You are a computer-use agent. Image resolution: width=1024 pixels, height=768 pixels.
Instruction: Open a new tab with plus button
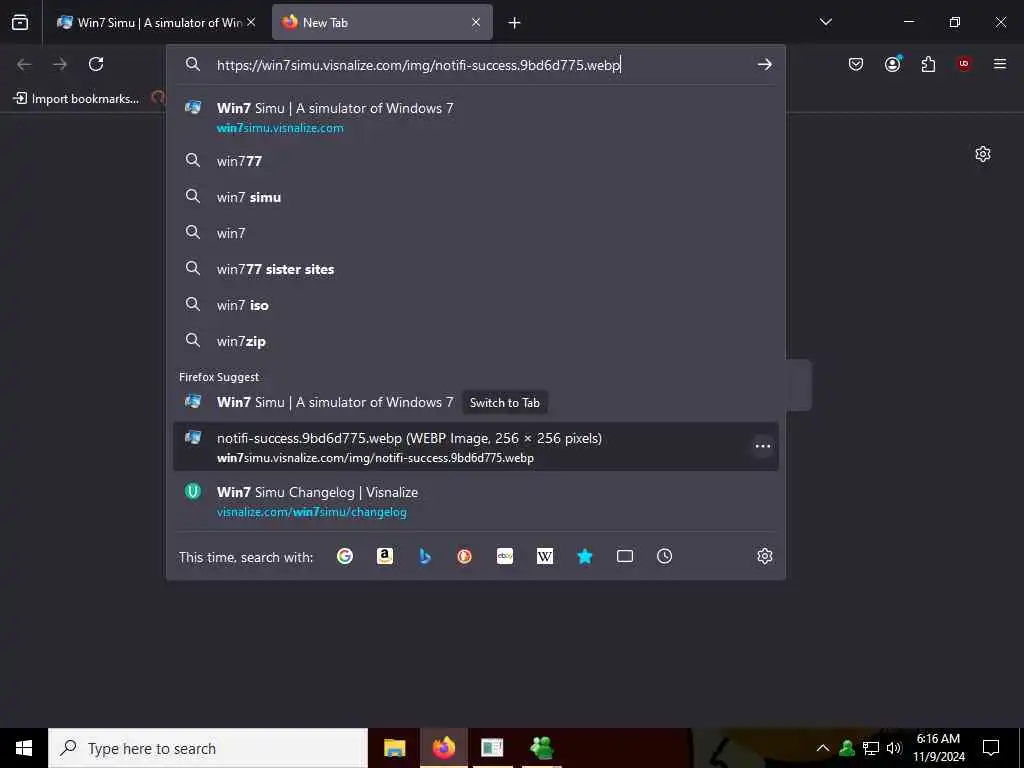pos(515,23)
